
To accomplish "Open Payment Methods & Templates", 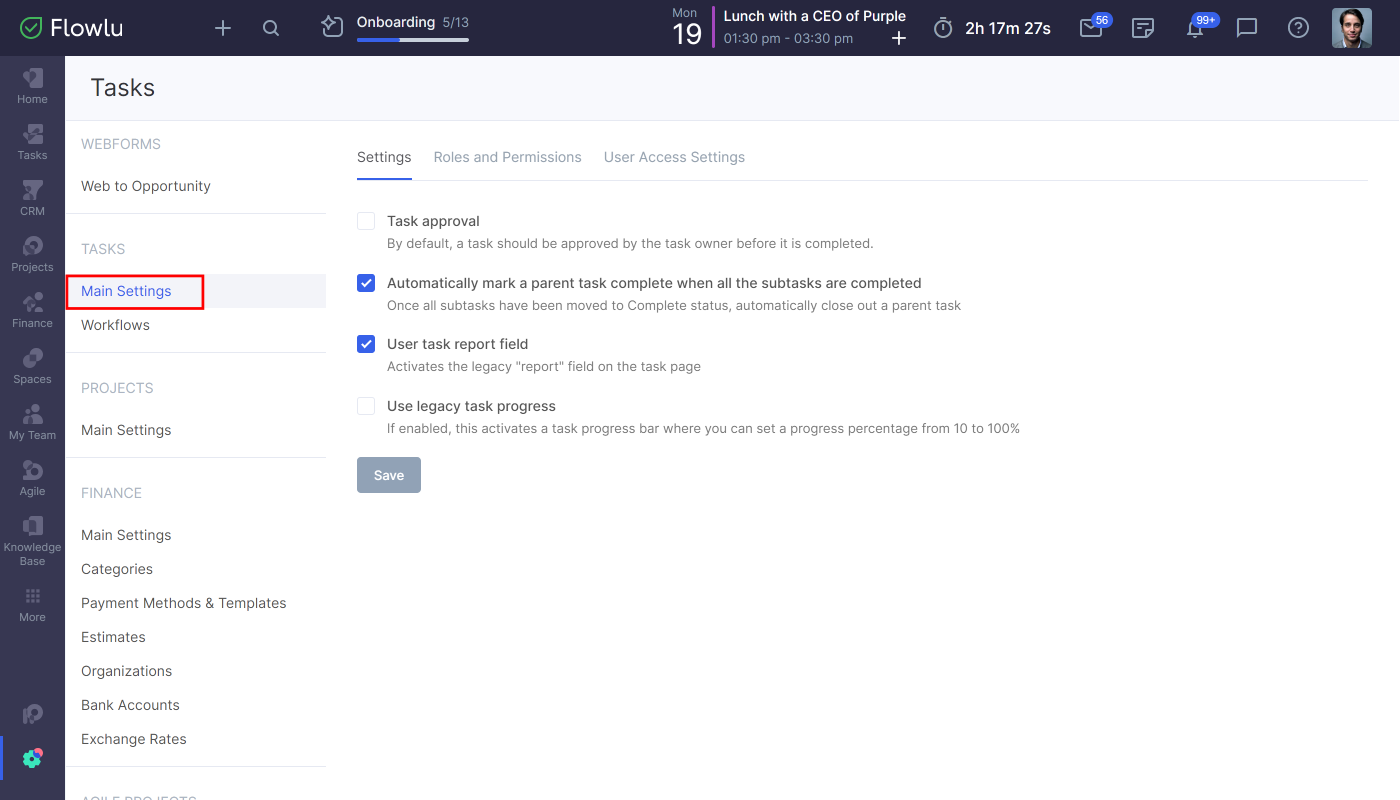I will click(184, 603).
